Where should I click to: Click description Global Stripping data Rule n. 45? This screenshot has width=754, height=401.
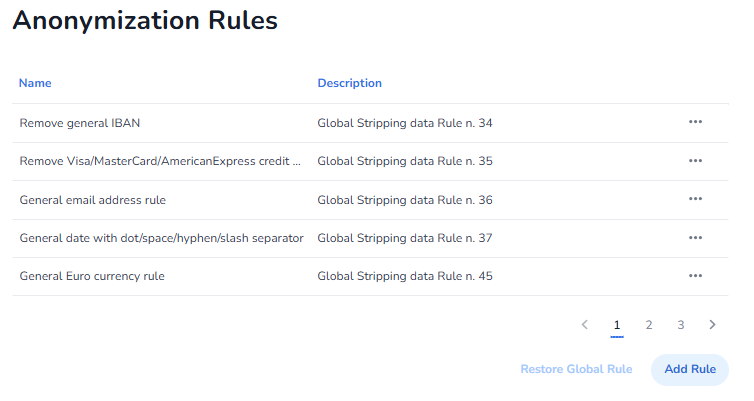(404, 276)
